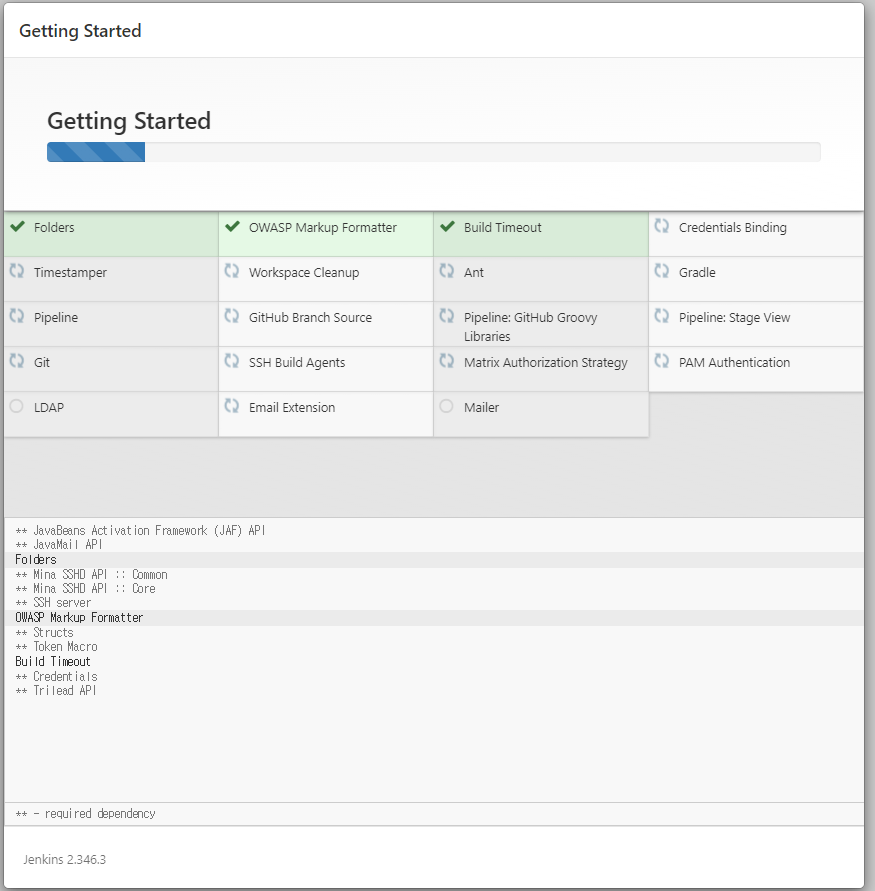Click the loading icon for PAM Authentication
Image resolution: width=875 pixels, height=891 pixels.
[x=661, y=361]
